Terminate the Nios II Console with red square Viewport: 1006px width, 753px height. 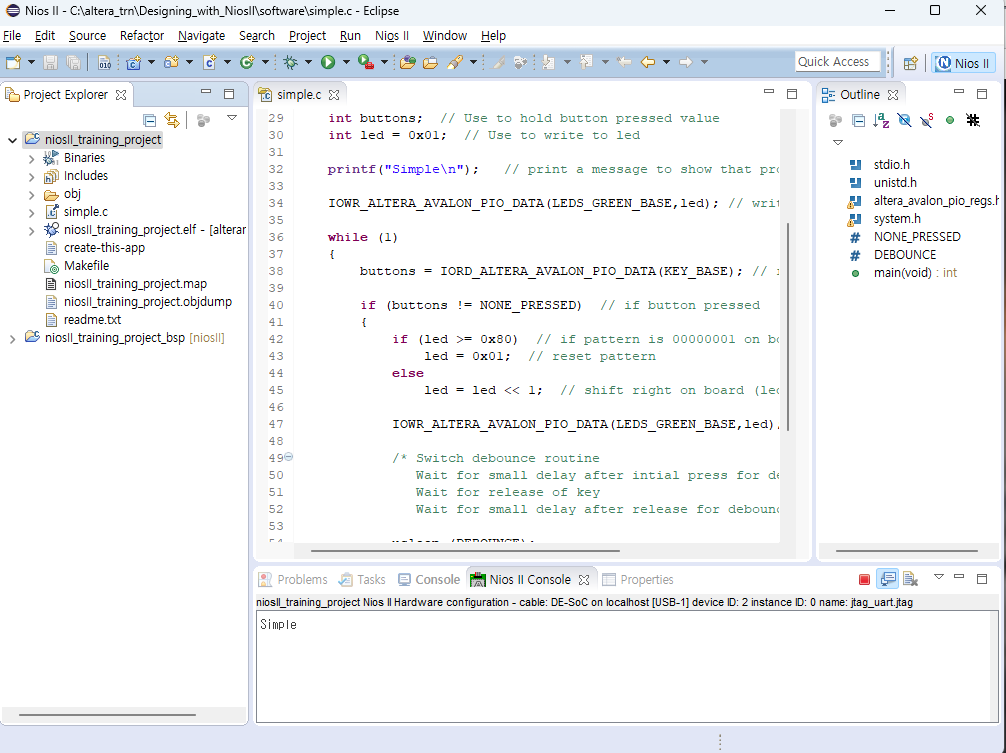pyautogui.click(x=864, y=580)
